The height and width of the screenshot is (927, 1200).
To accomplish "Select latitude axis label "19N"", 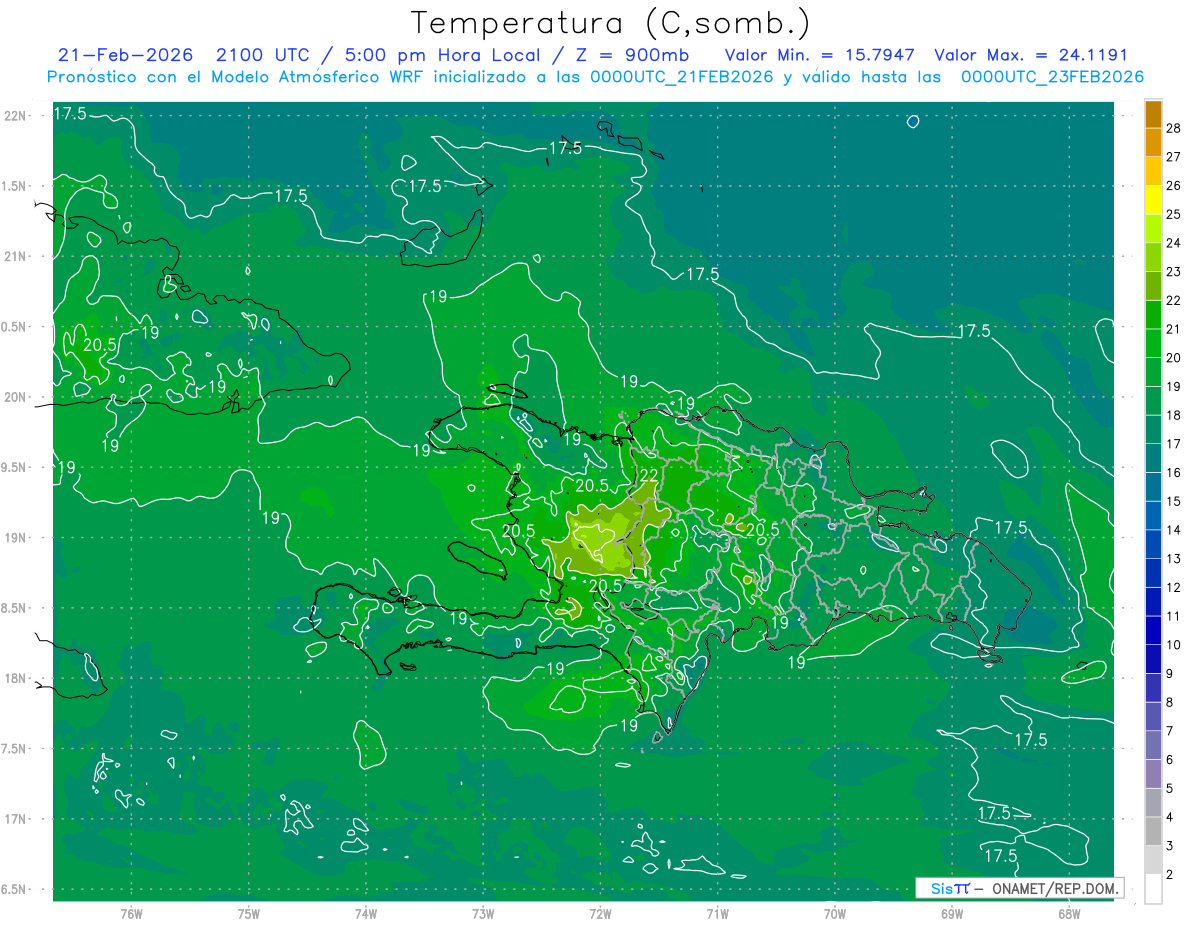I will pyautogui.click(x=16, y=538).
